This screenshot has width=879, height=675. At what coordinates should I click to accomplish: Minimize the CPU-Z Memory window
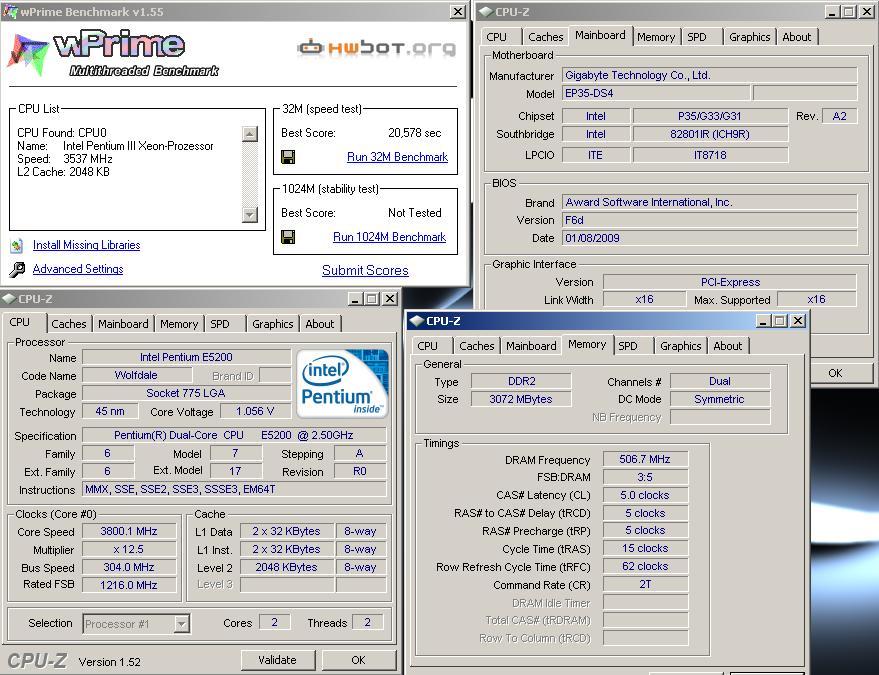(x=763, y=321)
